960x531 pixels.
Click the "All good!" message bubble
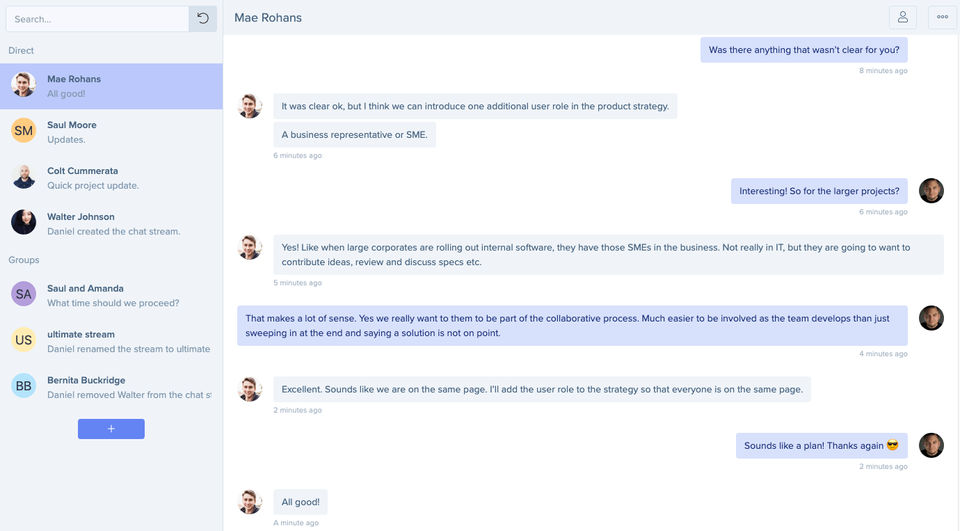tap(301, 502)
